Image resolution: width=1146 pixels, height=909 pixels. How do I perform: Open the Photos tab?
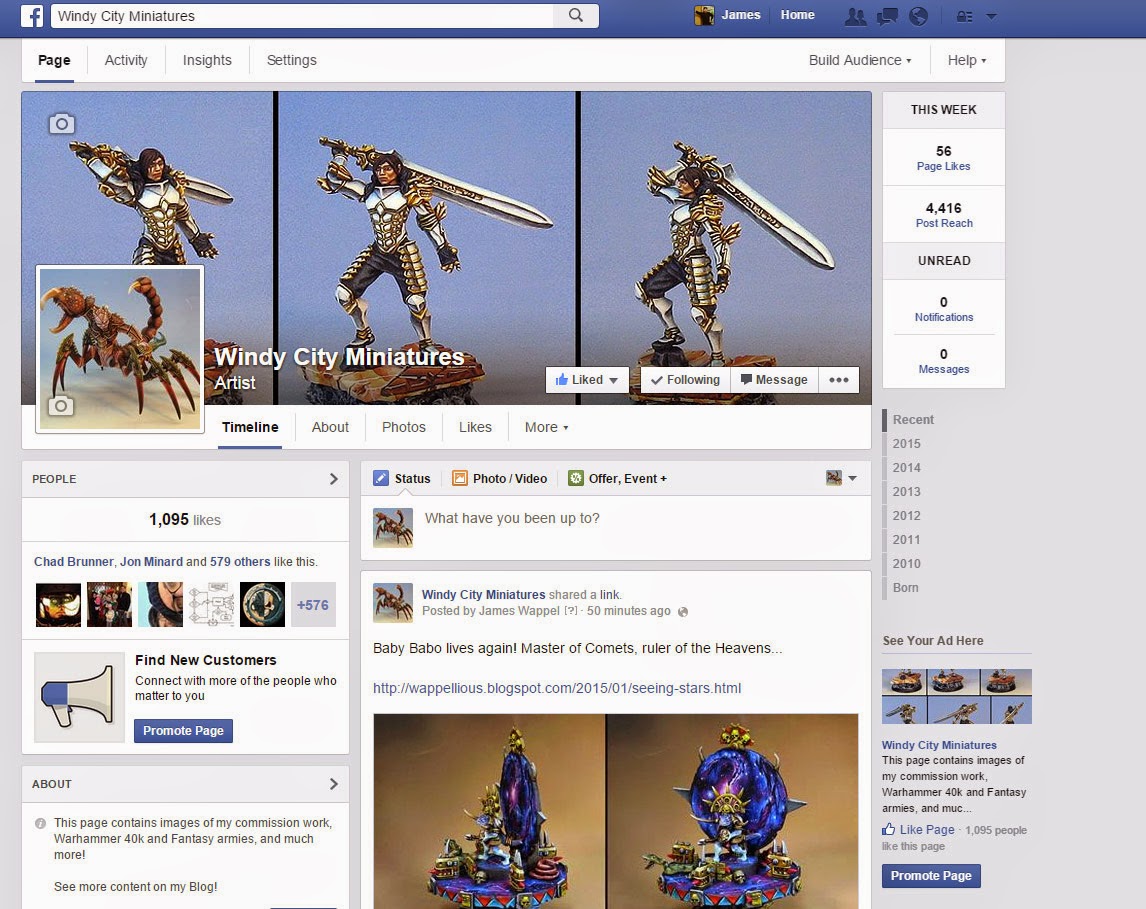click(403, 427)
